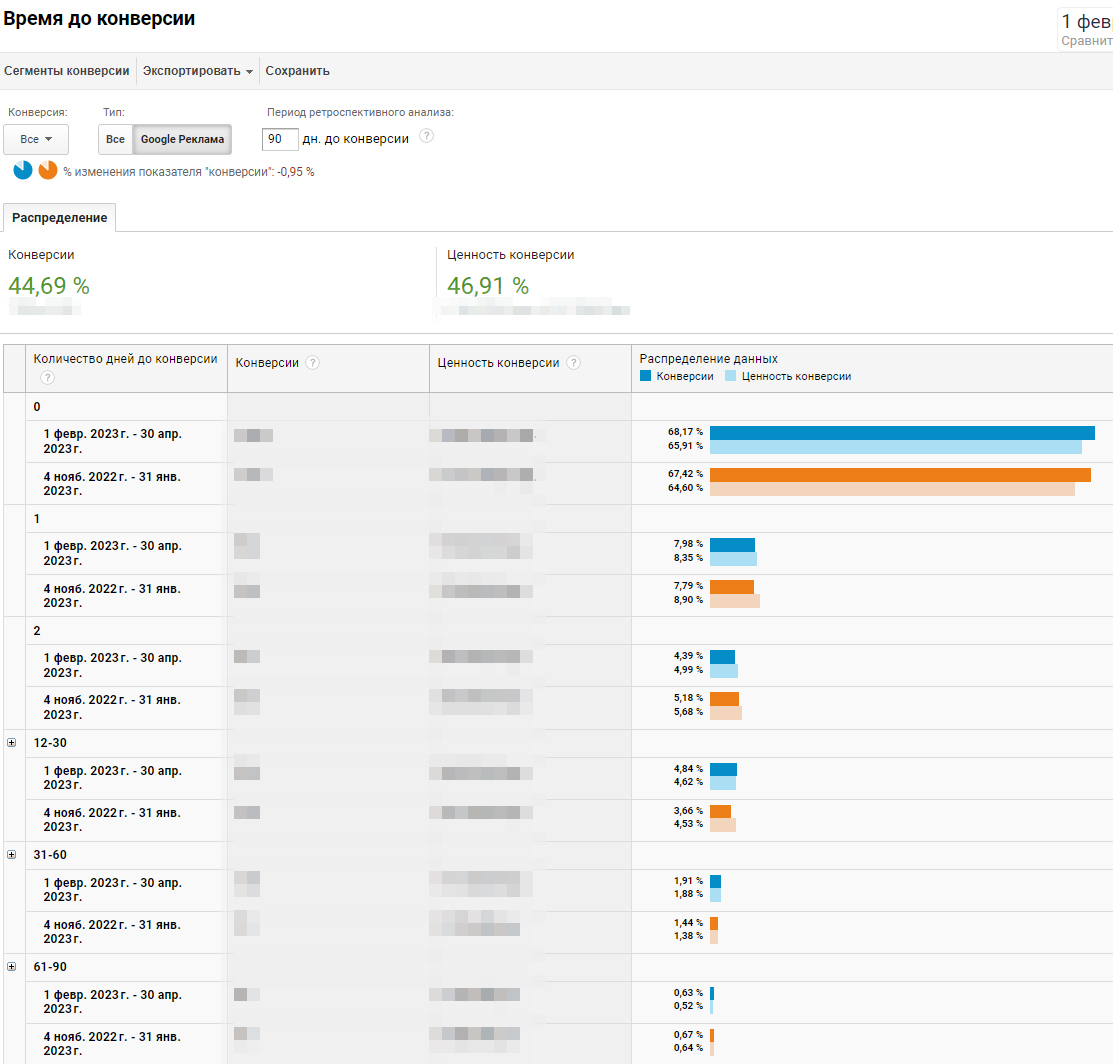Click the orange pie chart icon
1113x1064 pixels.
coord(48,170)
